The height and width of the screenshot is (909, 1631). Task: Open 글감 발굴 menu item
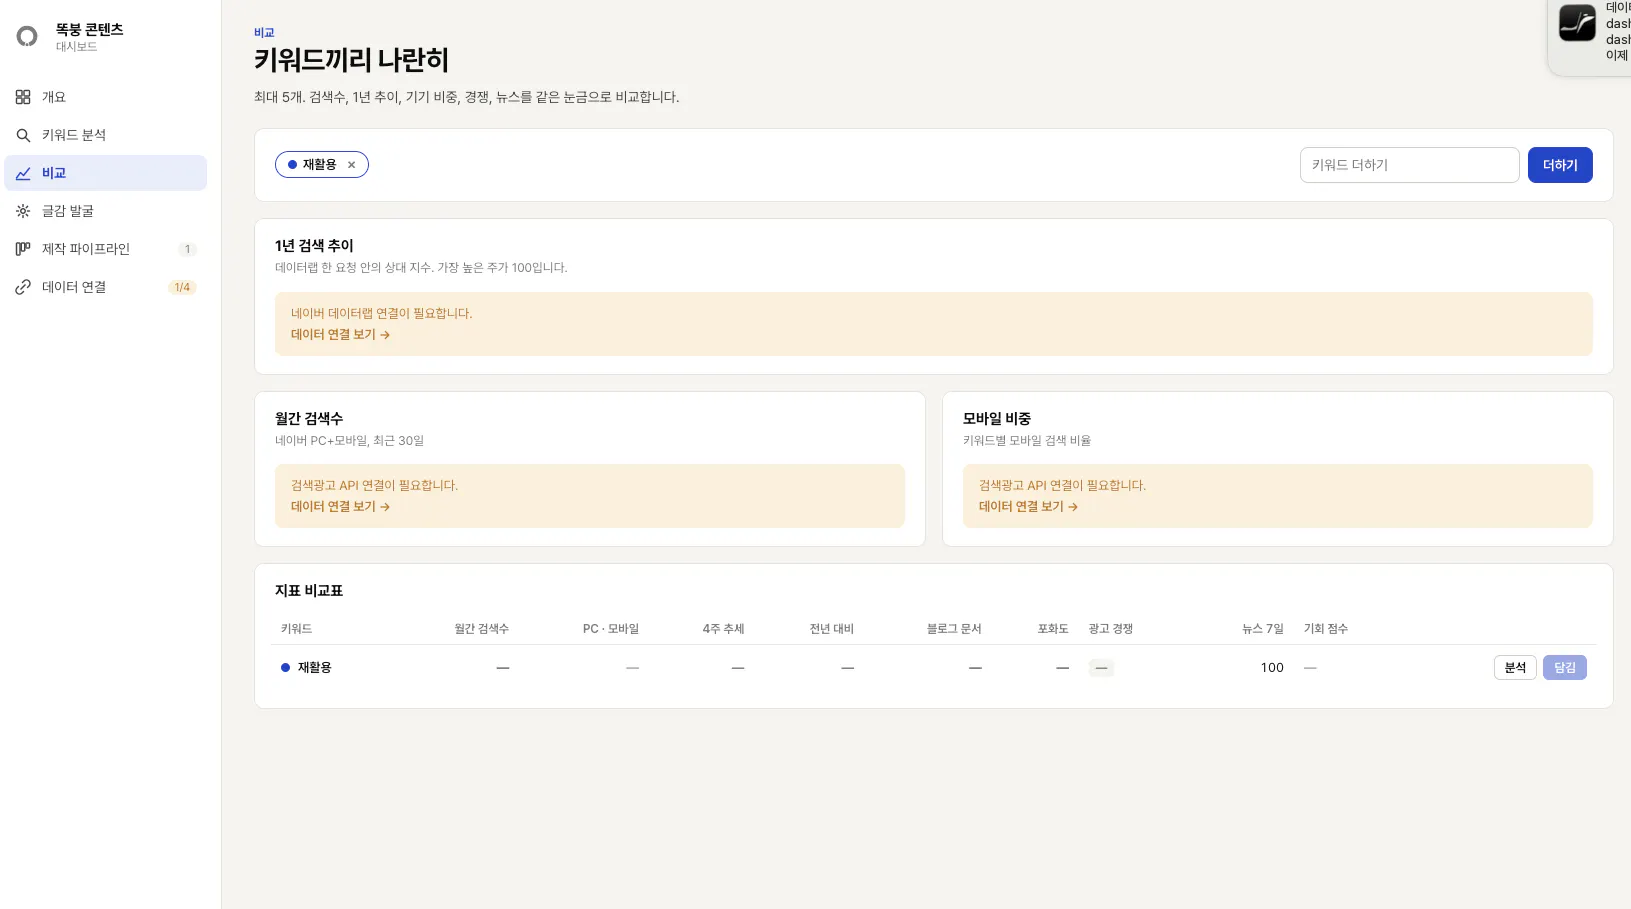pyautogui.click(x=105, y=211)
